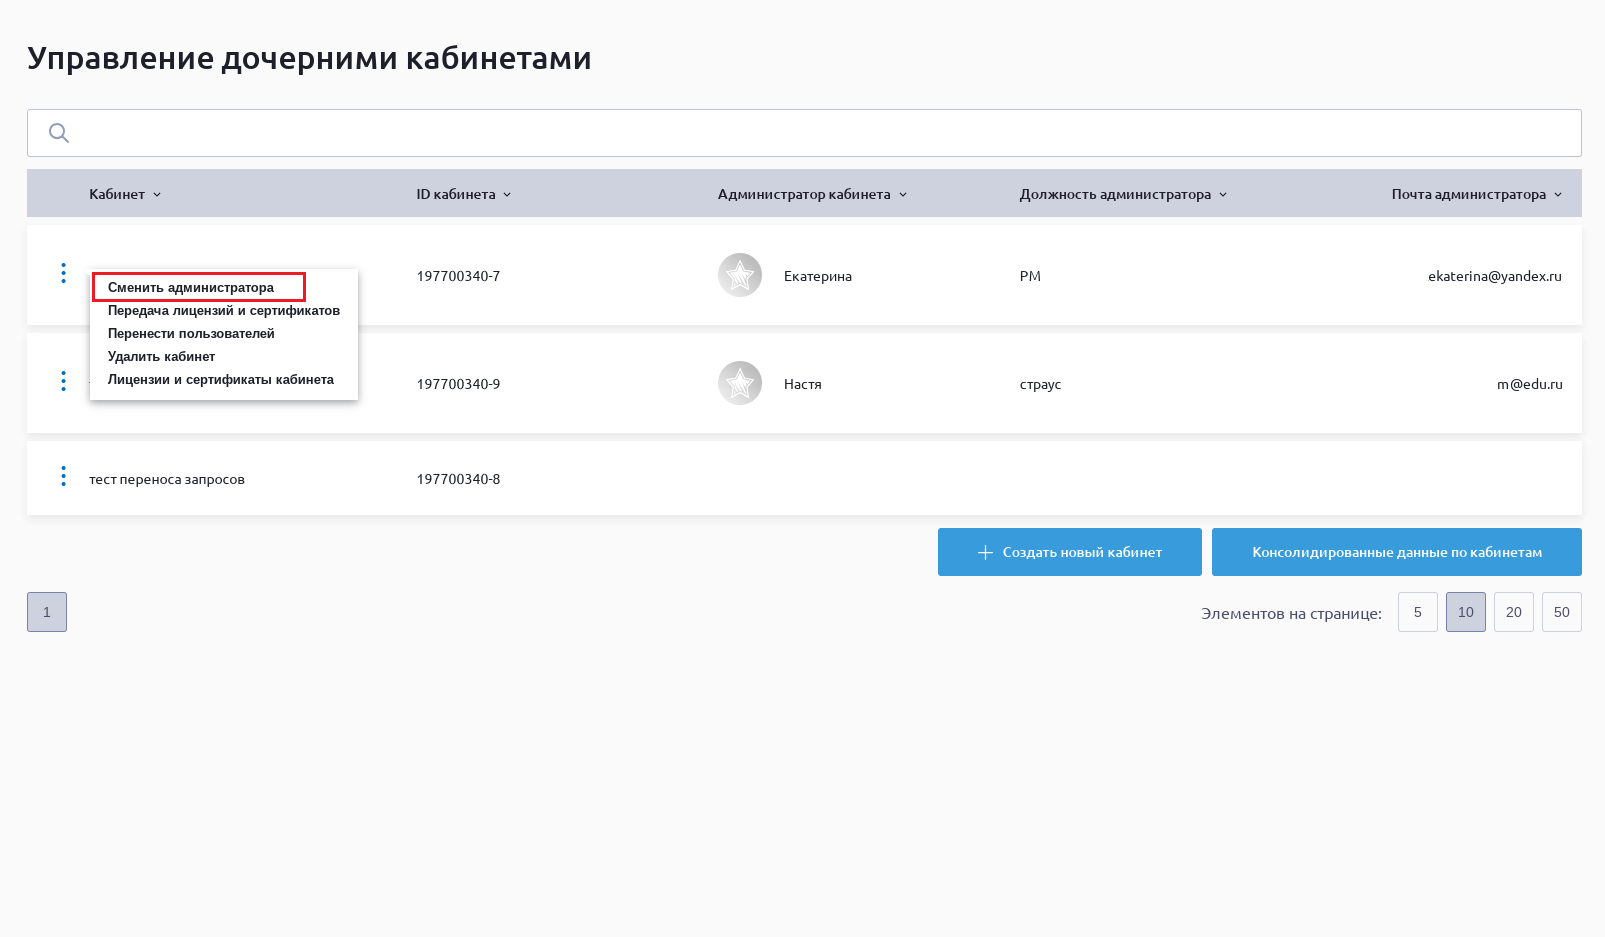Select Сменить администратора menu item
Viewport: 1605px width, 937px height.
pyautogui.click(x=191, y=288)
